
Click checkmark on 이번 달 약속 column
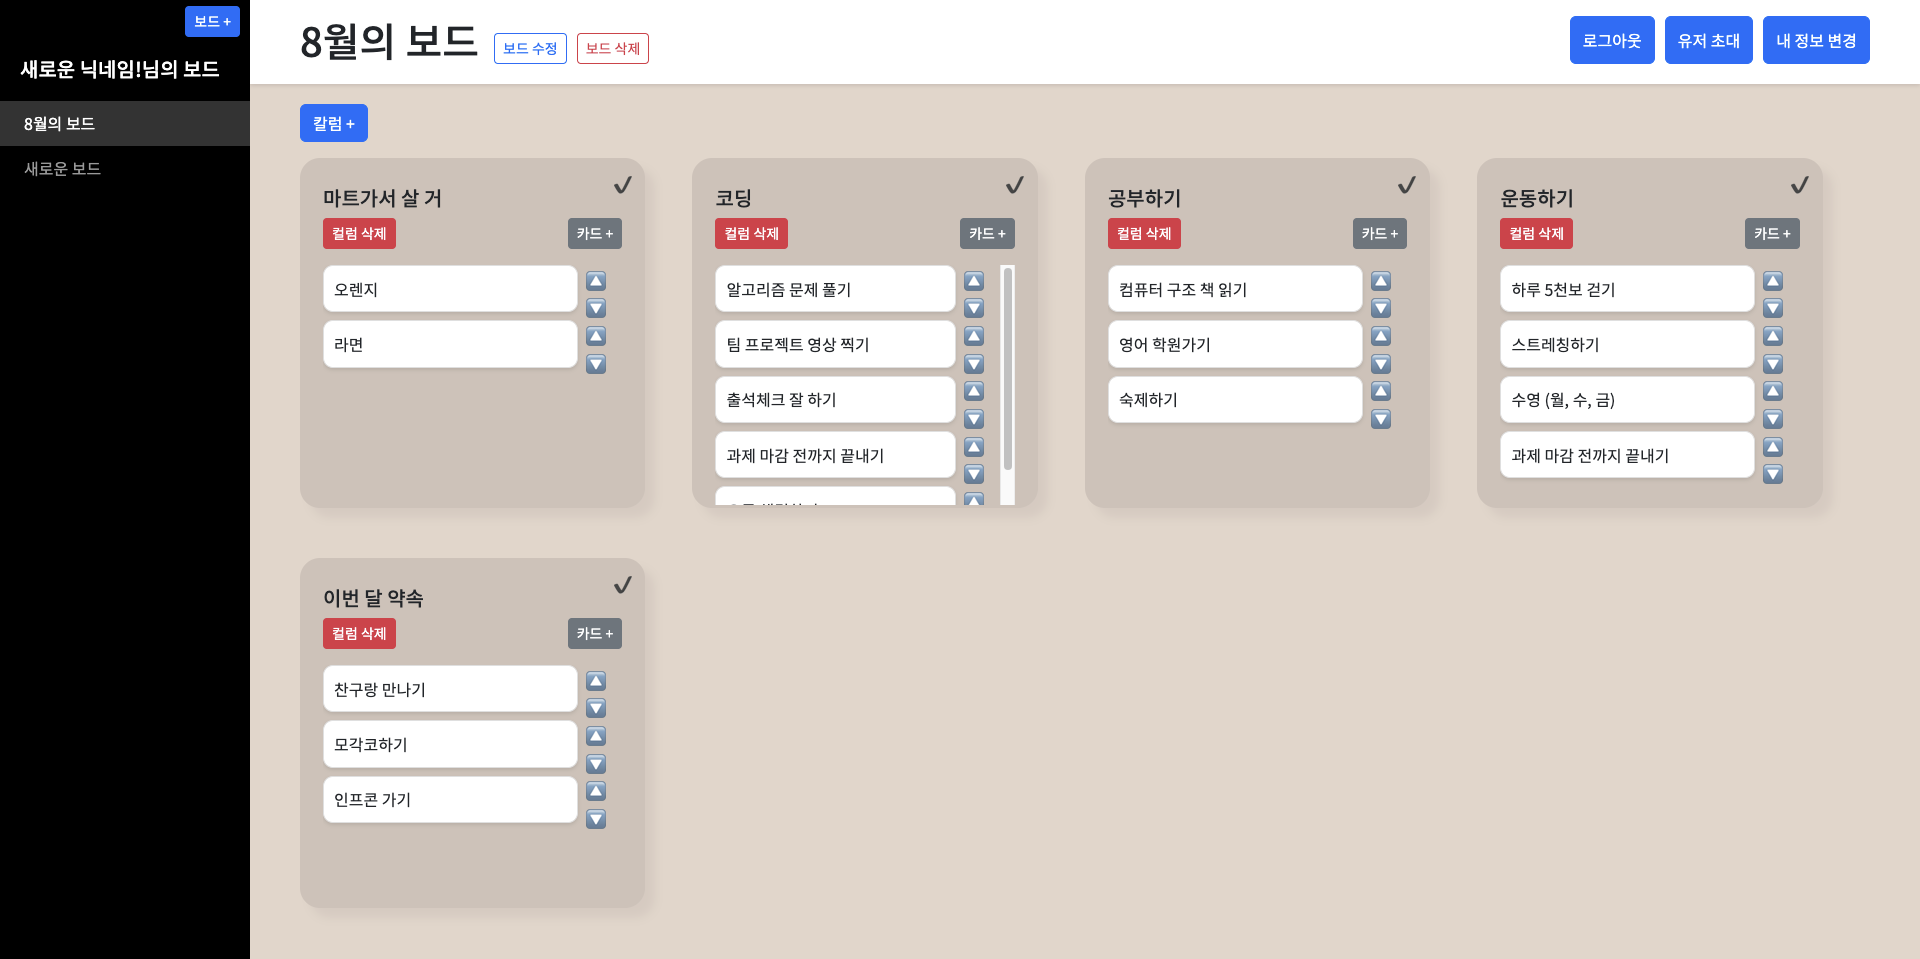tap(622, 585)
